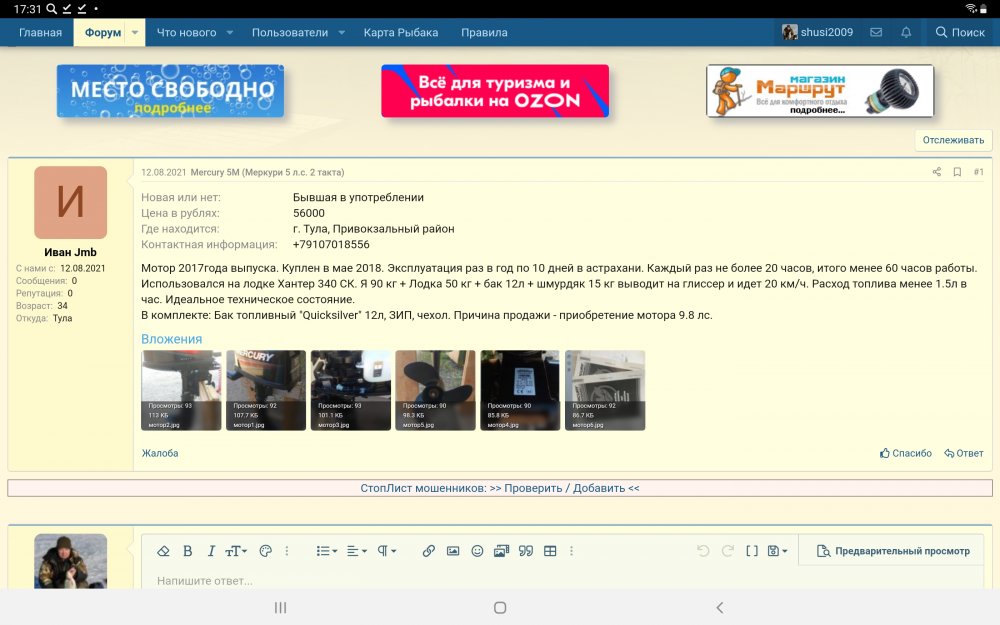
Task: Click the Отслеживать button
Action: click(x=953, y=140)
